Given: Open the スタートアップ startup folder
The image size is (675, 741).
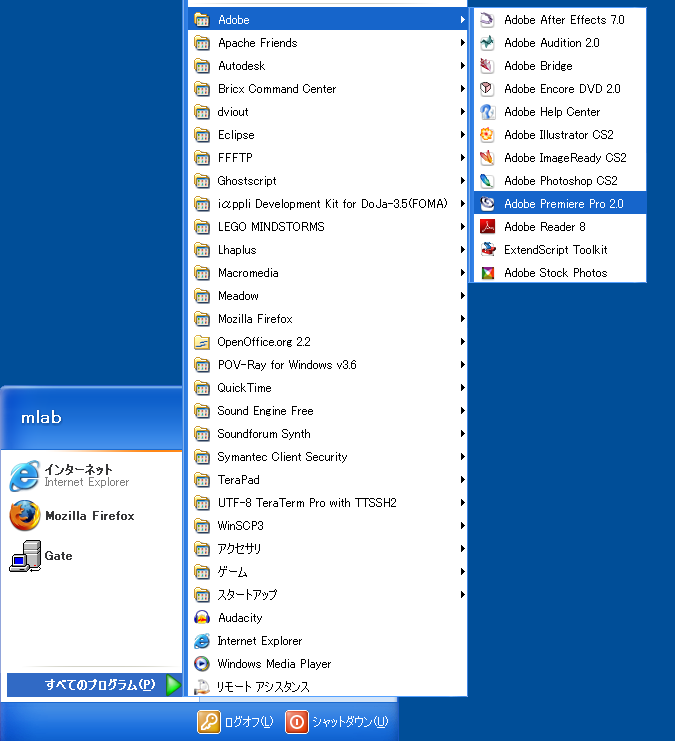Looking at the screenshot, I should (x=328, y=595).
